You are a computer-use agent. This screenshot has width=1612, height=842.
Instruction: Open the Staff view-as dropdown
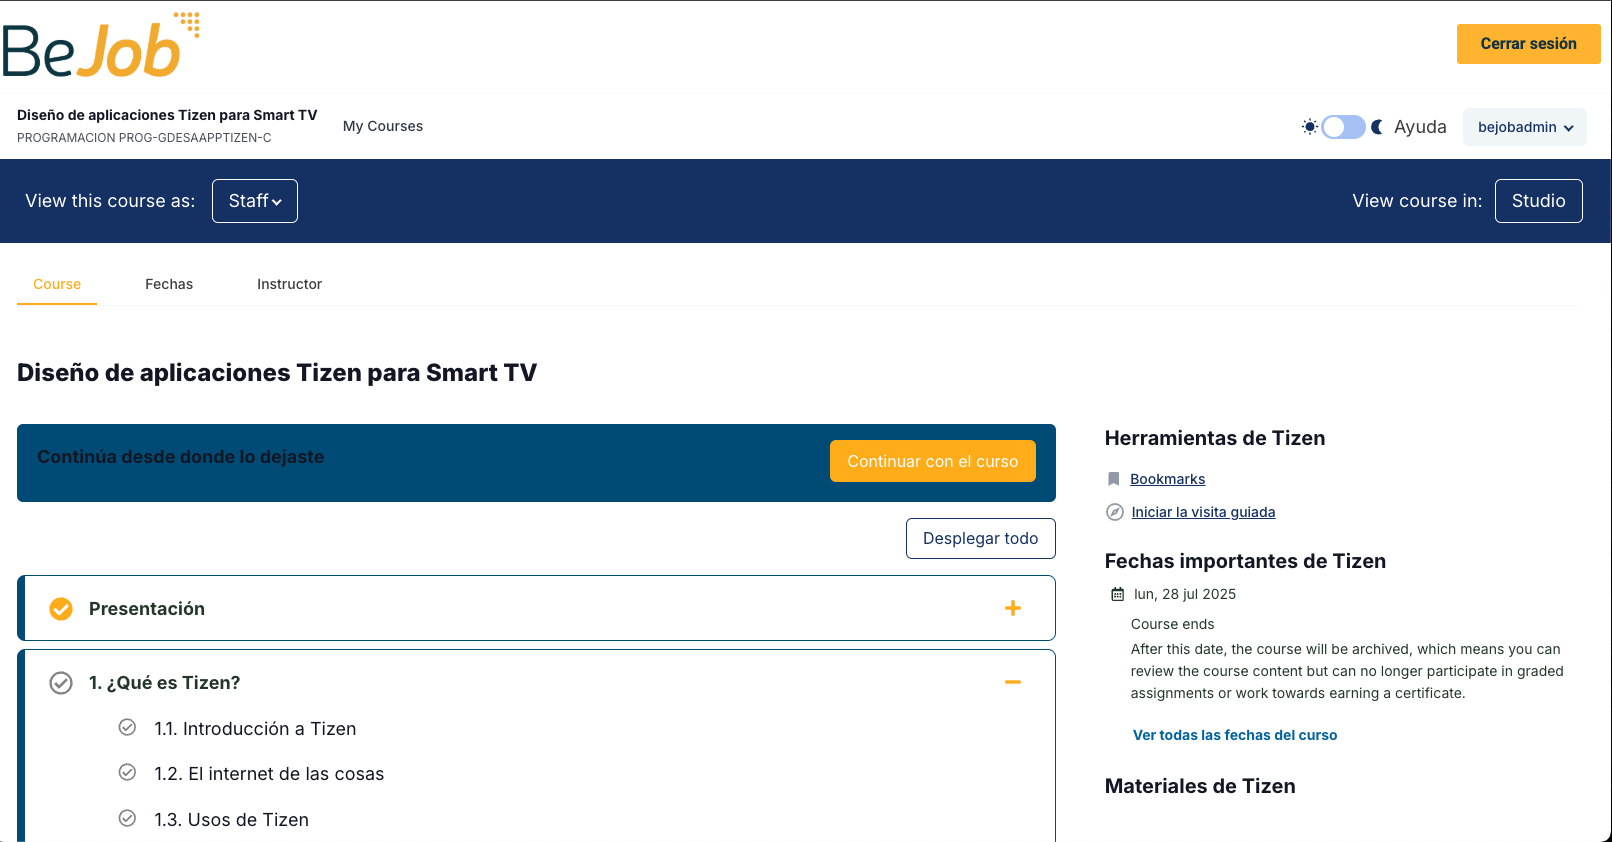coord(255,201)
